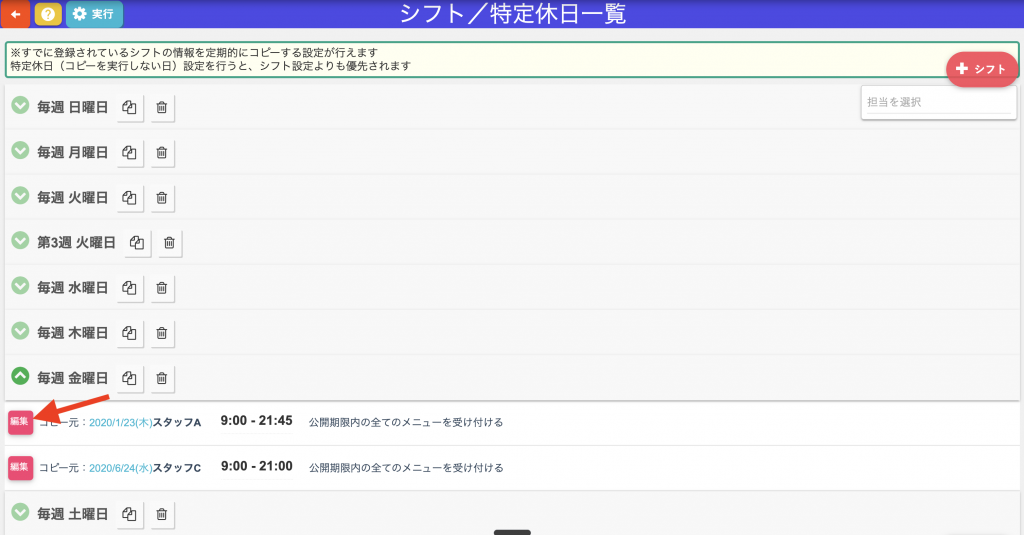Viewport: 1024px width, 535px height.
Task: Click the orange back arrow button
Action: [15, 14]
